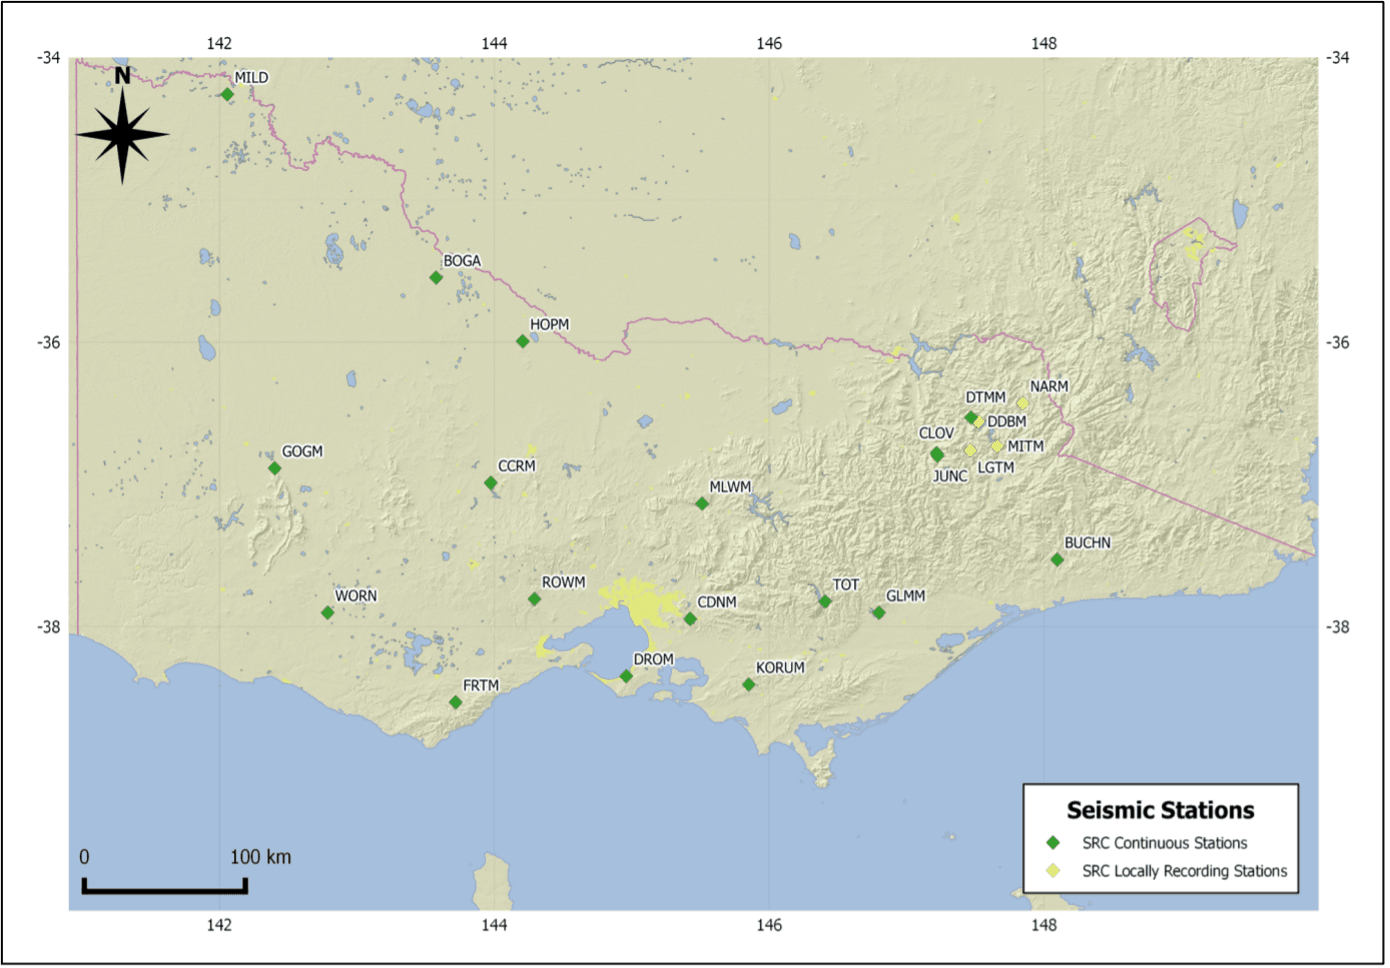The height and width of the screenshot is (968, 1390).
Task: Click the bottom axis label '146'
Action: point(769,925)
